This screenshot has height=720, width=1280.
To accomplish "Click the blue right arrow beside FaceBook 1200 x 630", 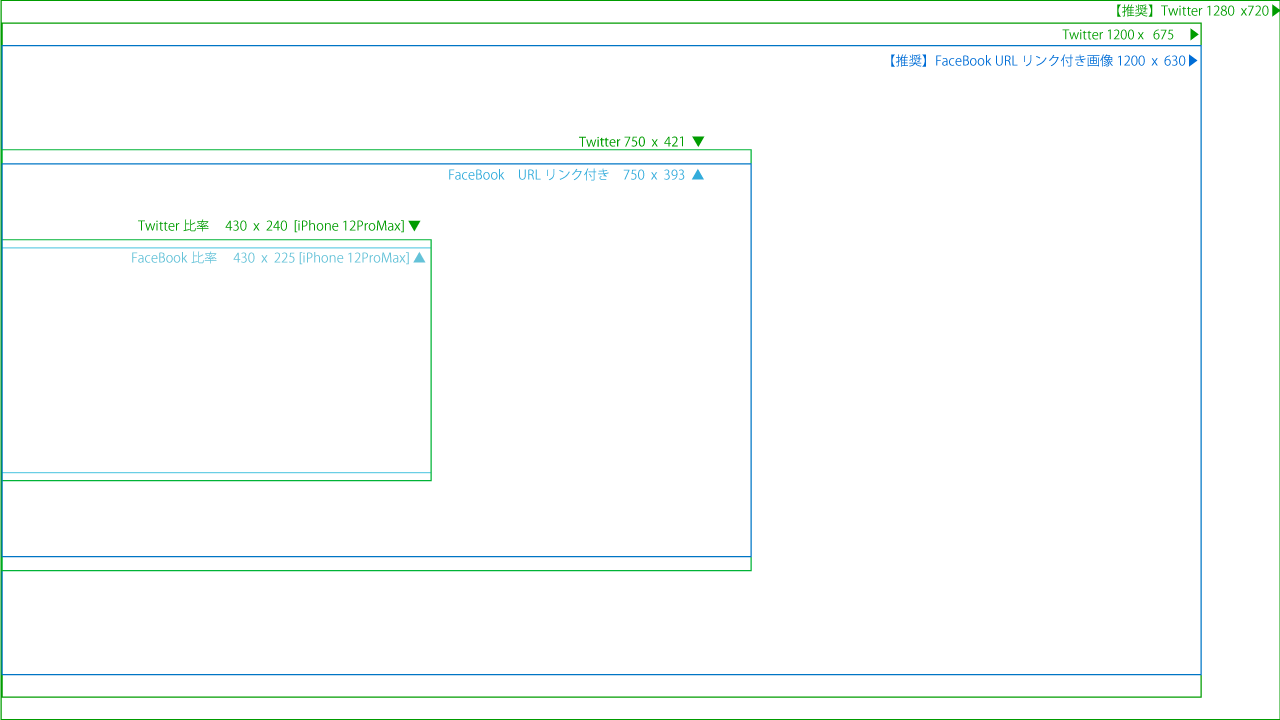I will point(1193,61).
